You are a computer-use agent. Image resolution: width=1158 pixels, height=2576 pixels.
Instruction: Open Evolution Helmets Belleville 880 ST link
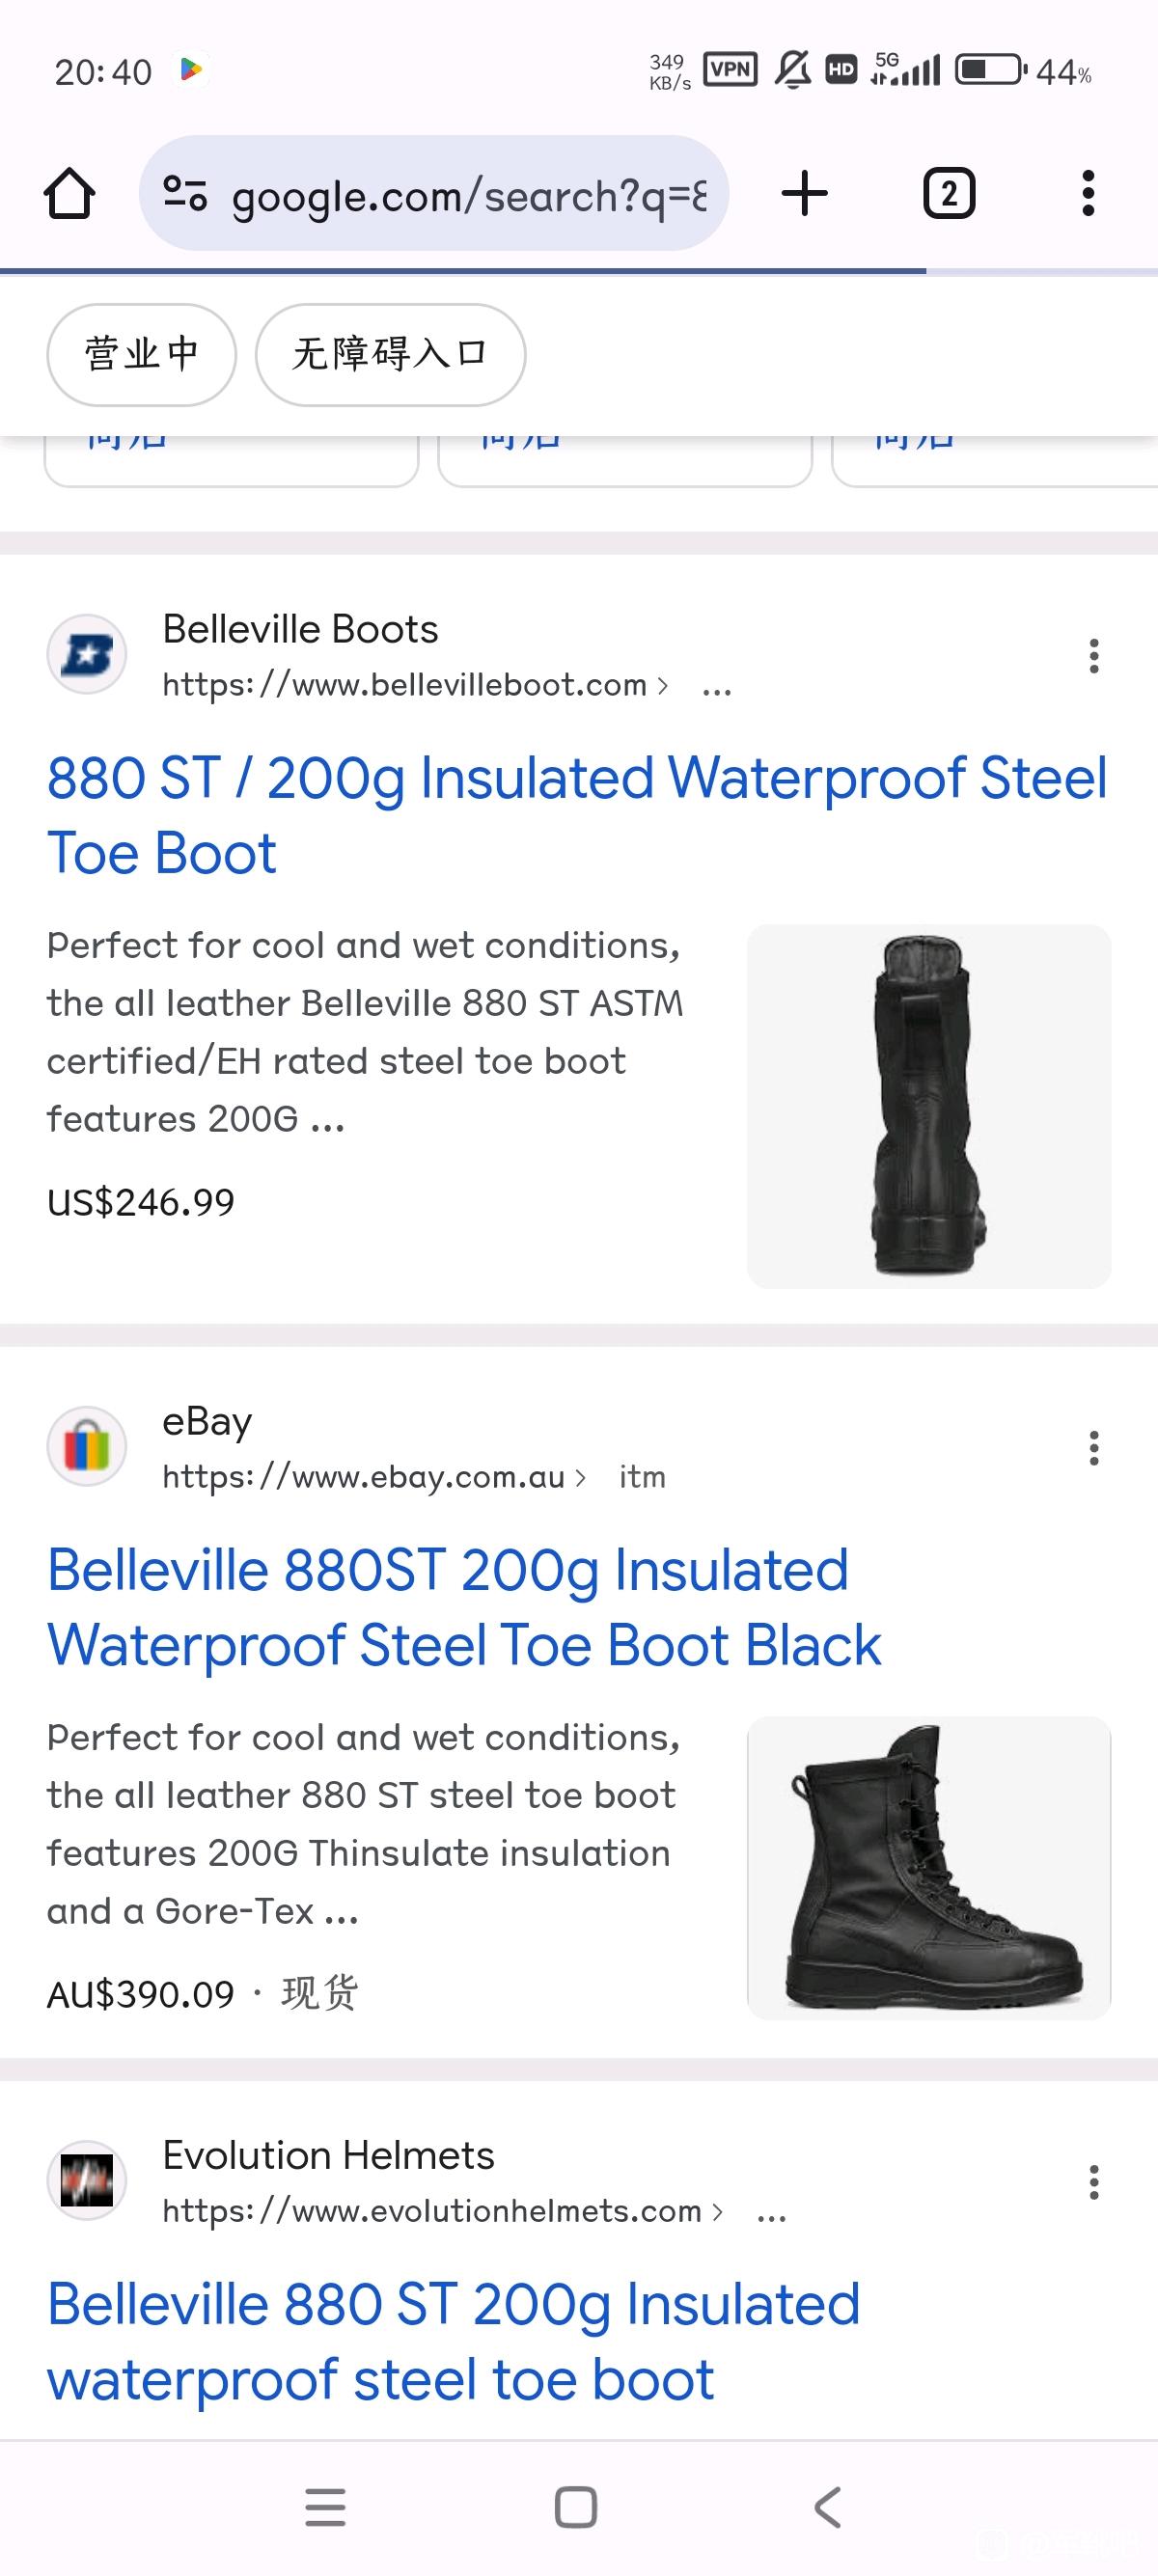tap(453, 2341)
